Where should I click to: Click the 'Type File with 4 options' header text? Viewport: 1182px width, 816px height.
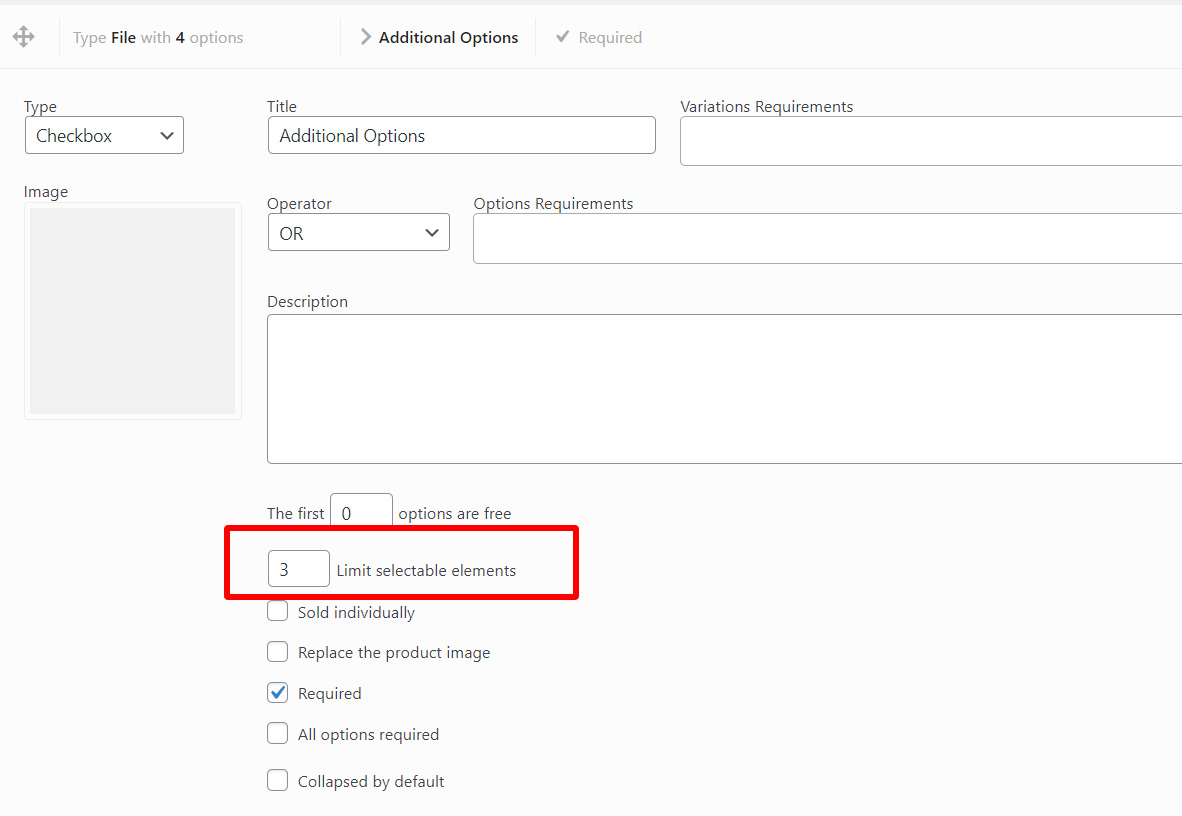158,38
